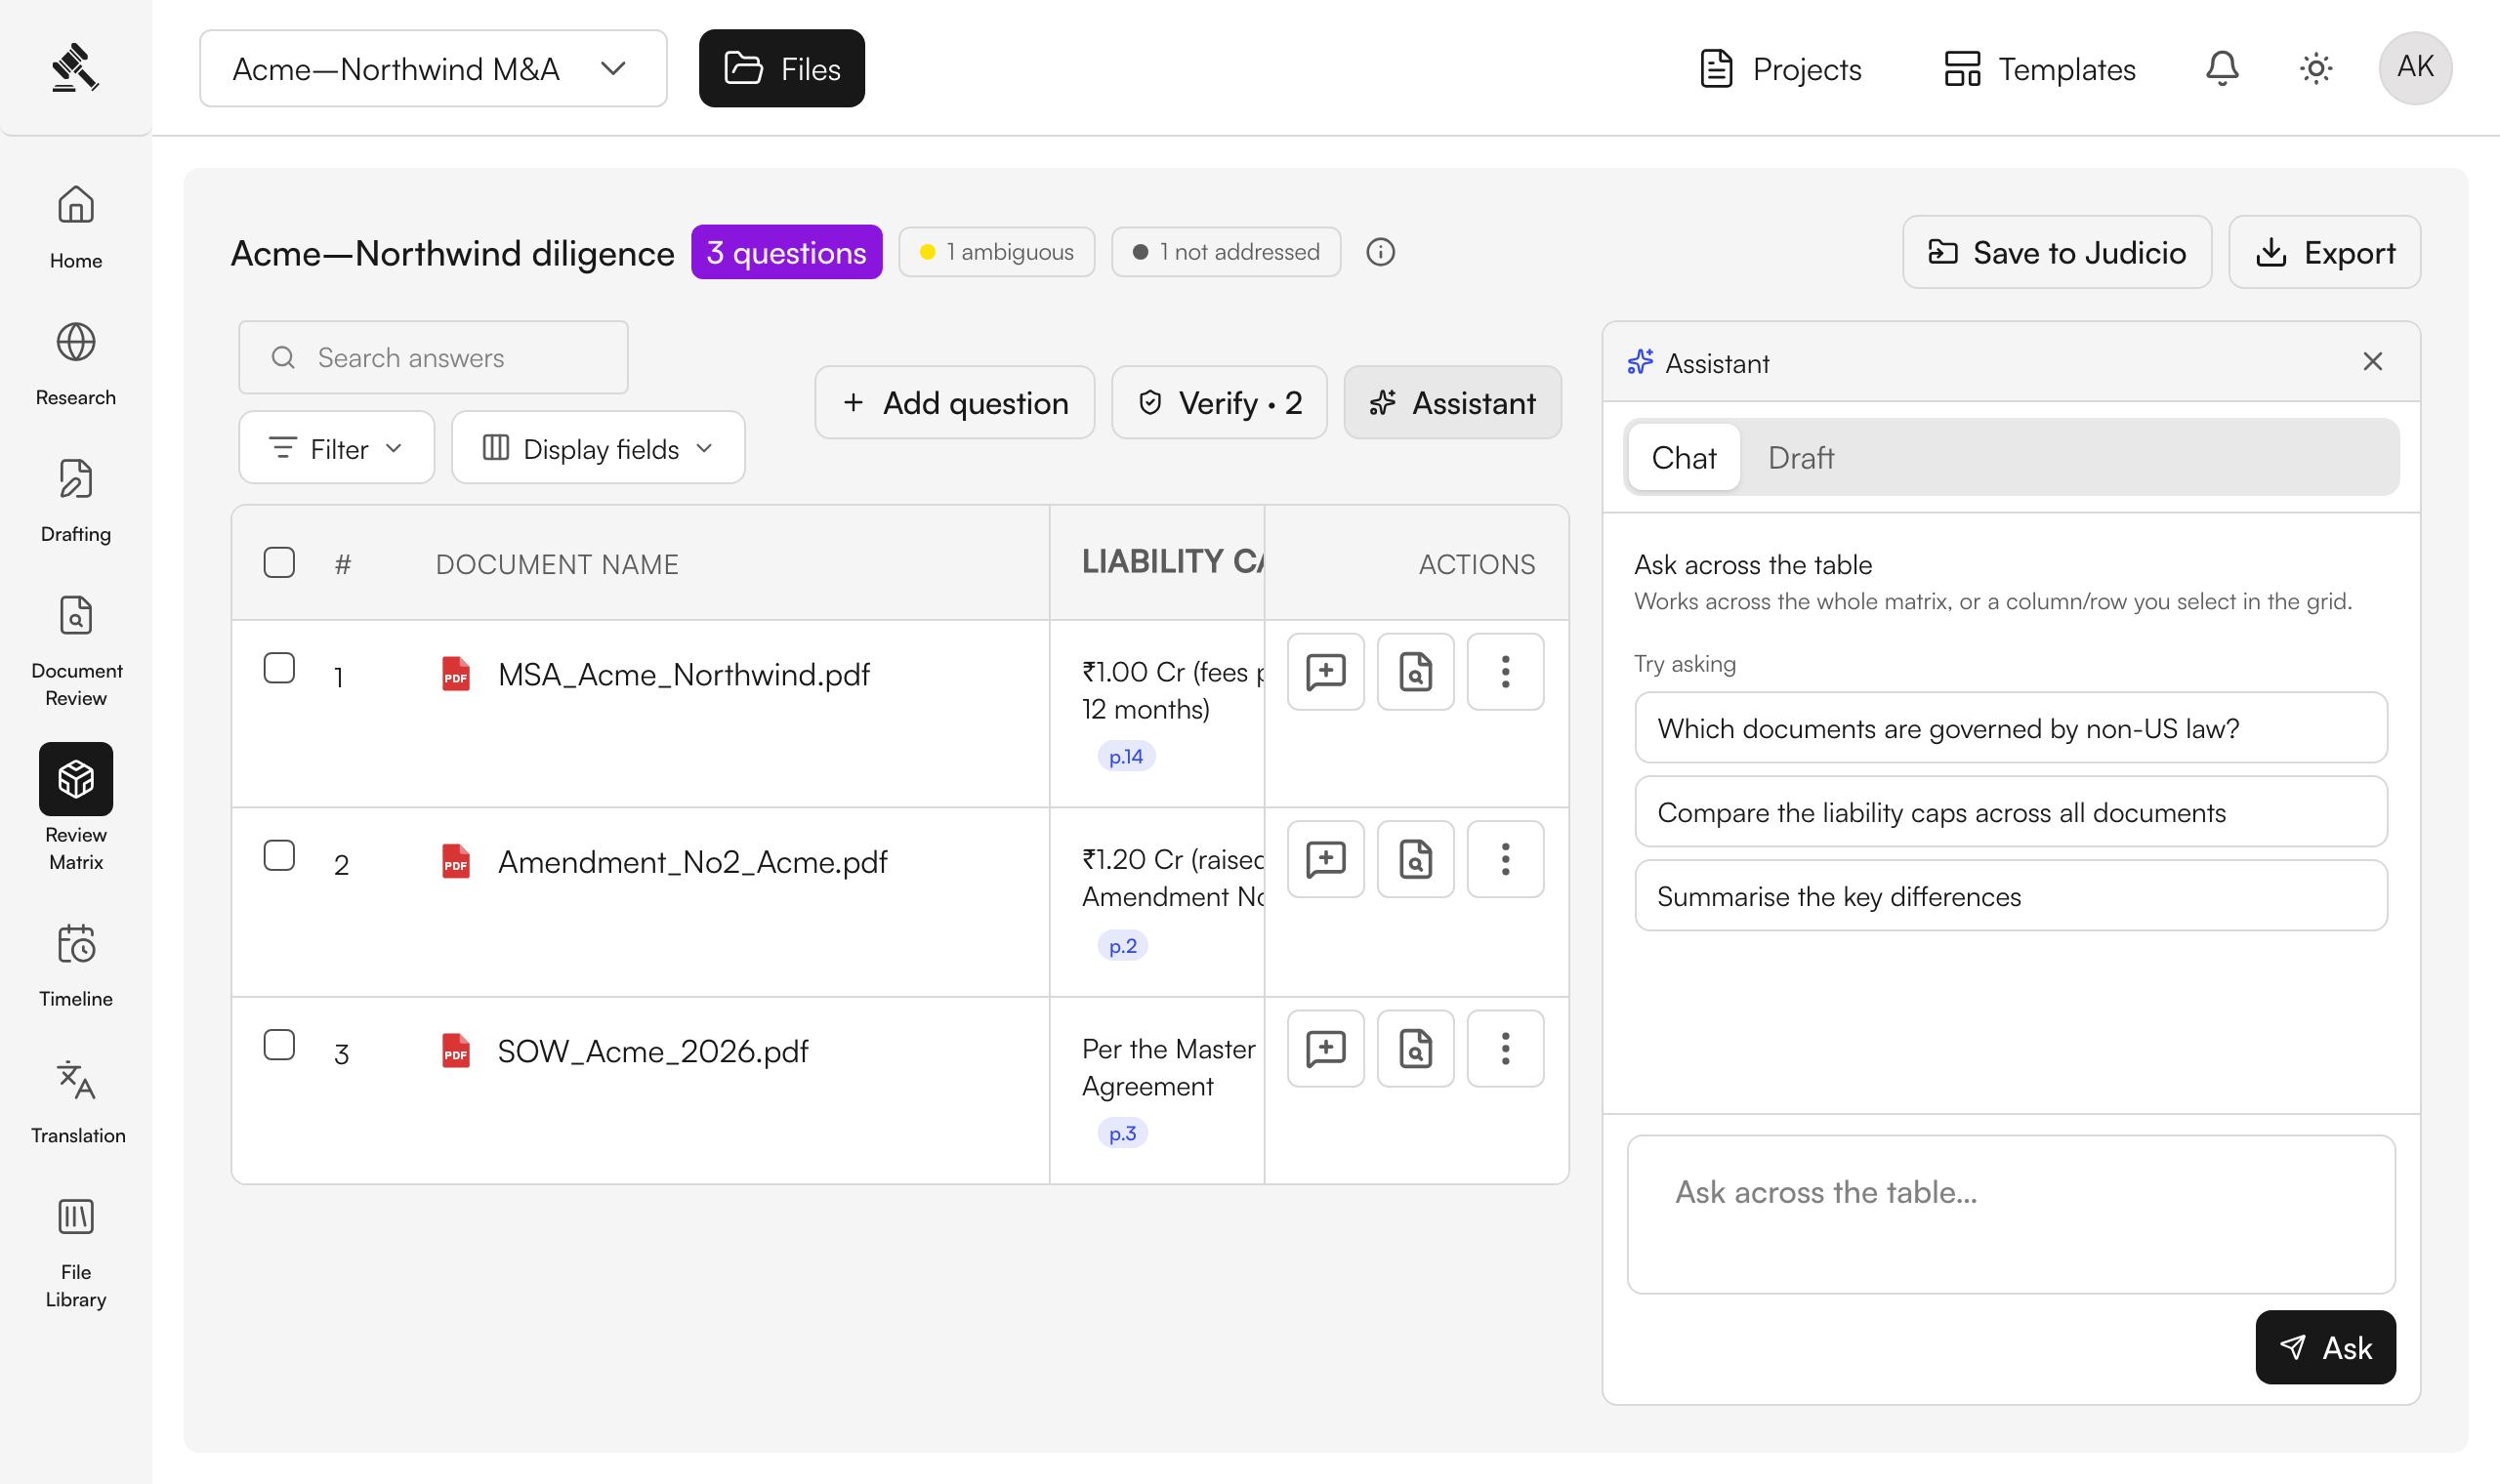Image resolution: width=2500 pixels, height=1484 pixels.
Task: Open Templates in the top bar
Action: [2038, 68]
